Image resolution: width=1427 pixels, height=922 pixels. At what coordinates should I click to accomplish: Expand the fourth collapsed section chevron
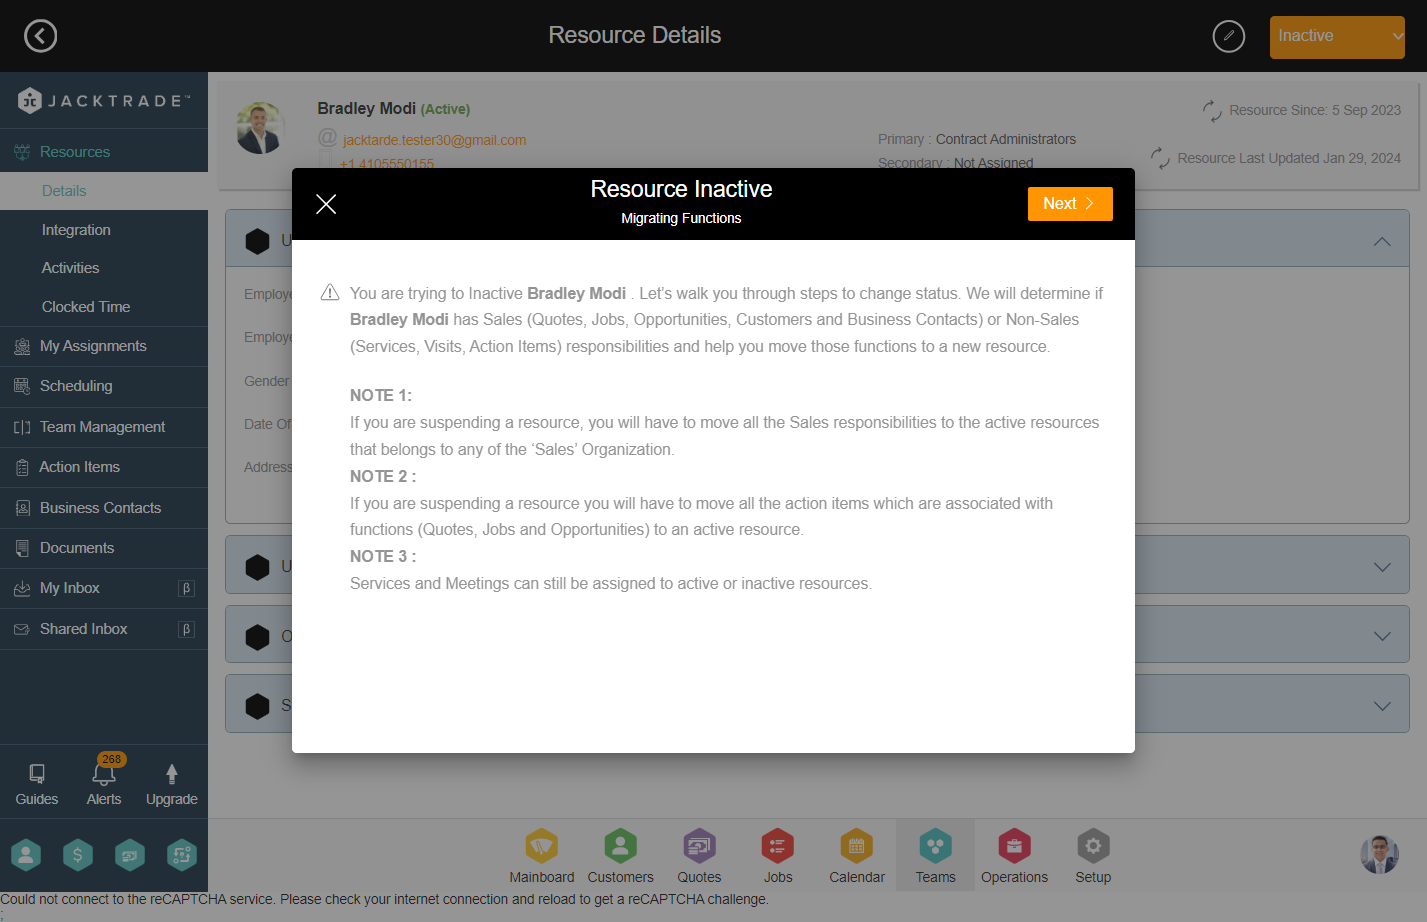(1382, 706)
